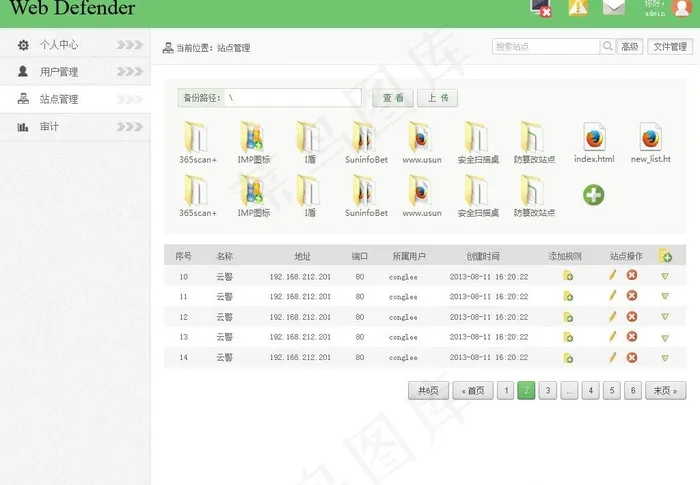Click the search magnifier icon
This screenshot has width=700, height=485.
pos(607,46)
